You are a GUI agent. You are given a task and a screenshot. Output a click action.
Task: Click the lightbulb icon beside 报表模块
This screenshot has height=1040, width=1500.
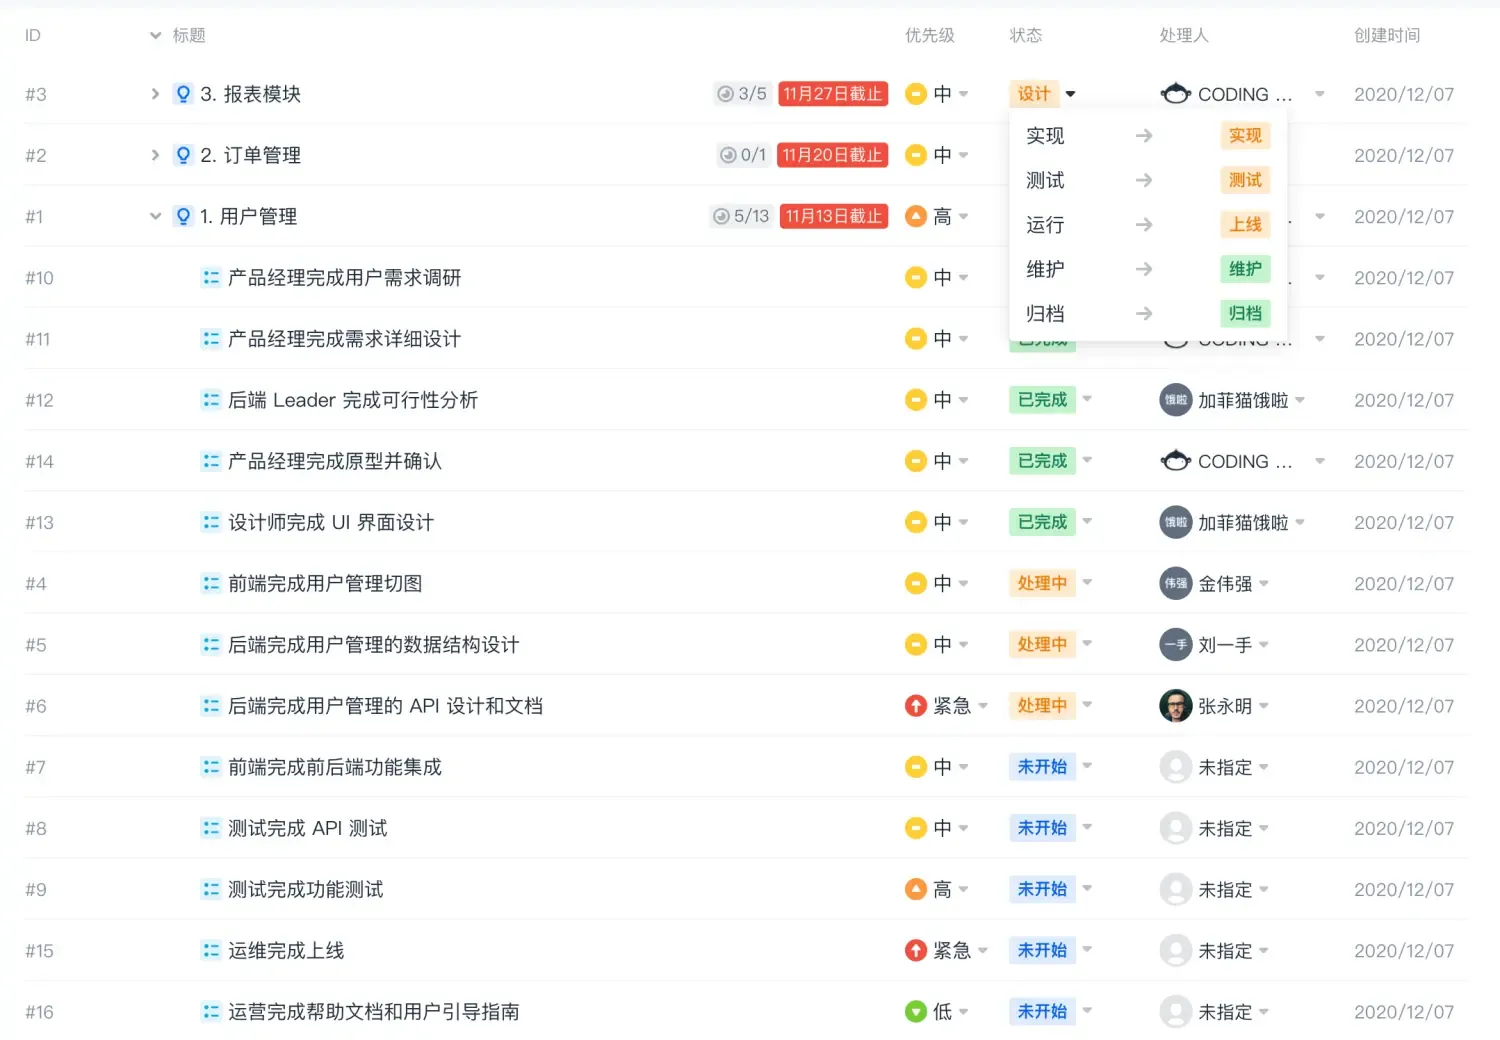pos(183,93)
